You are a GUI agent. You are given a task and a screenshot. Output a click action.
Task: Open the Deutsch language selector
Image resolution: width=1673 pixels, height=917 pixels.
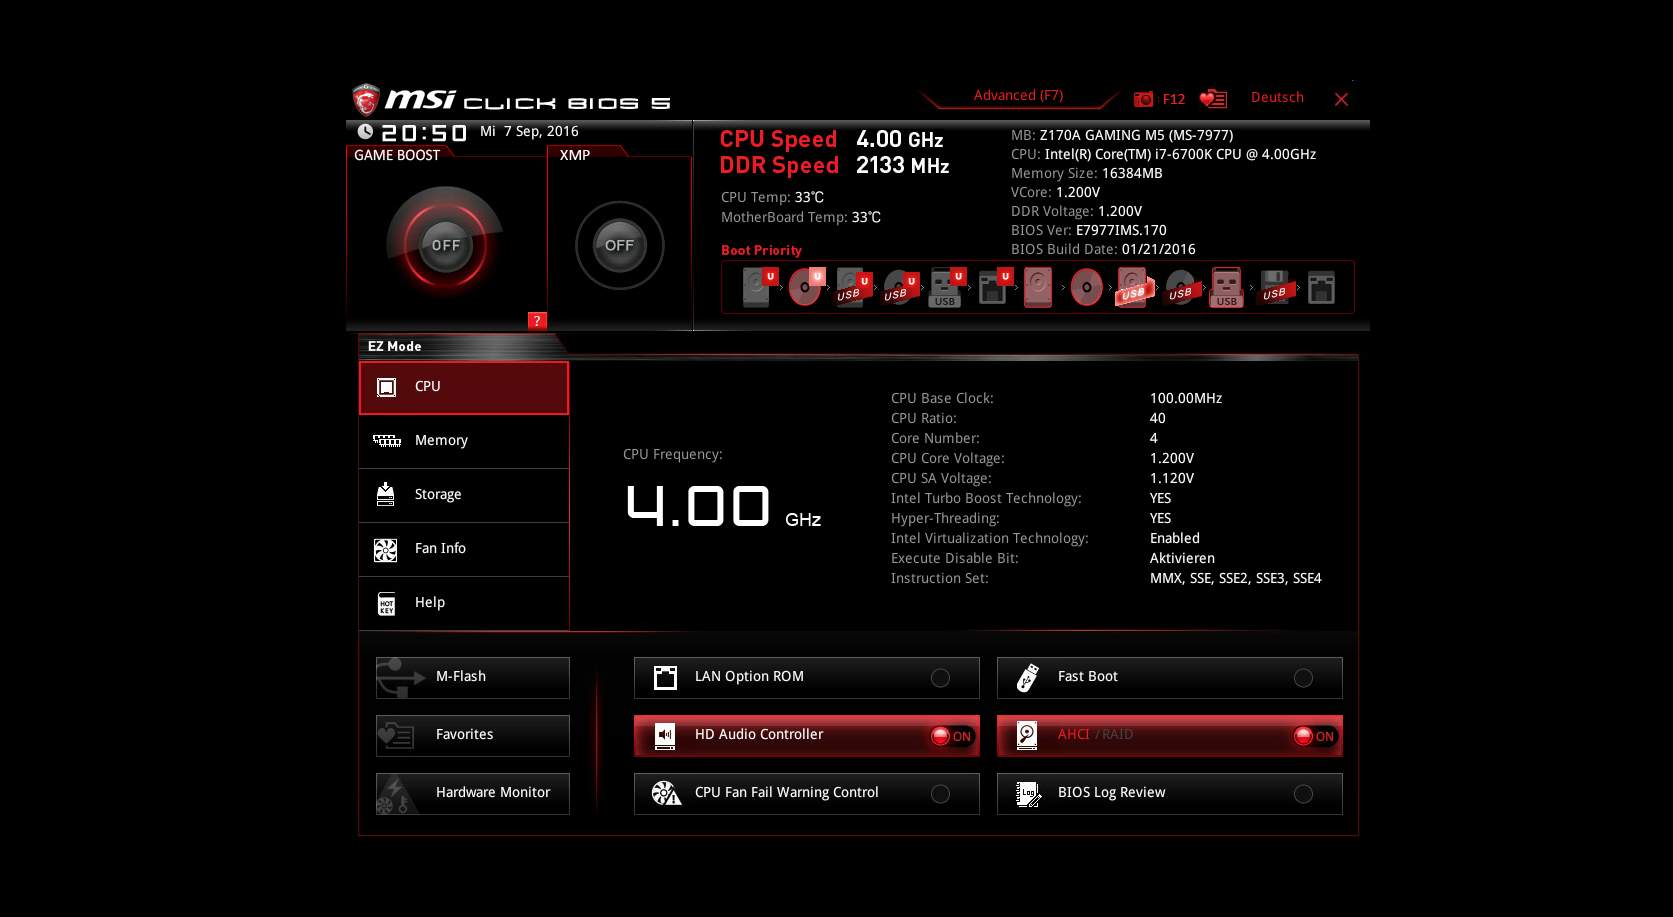[1276, 96]
